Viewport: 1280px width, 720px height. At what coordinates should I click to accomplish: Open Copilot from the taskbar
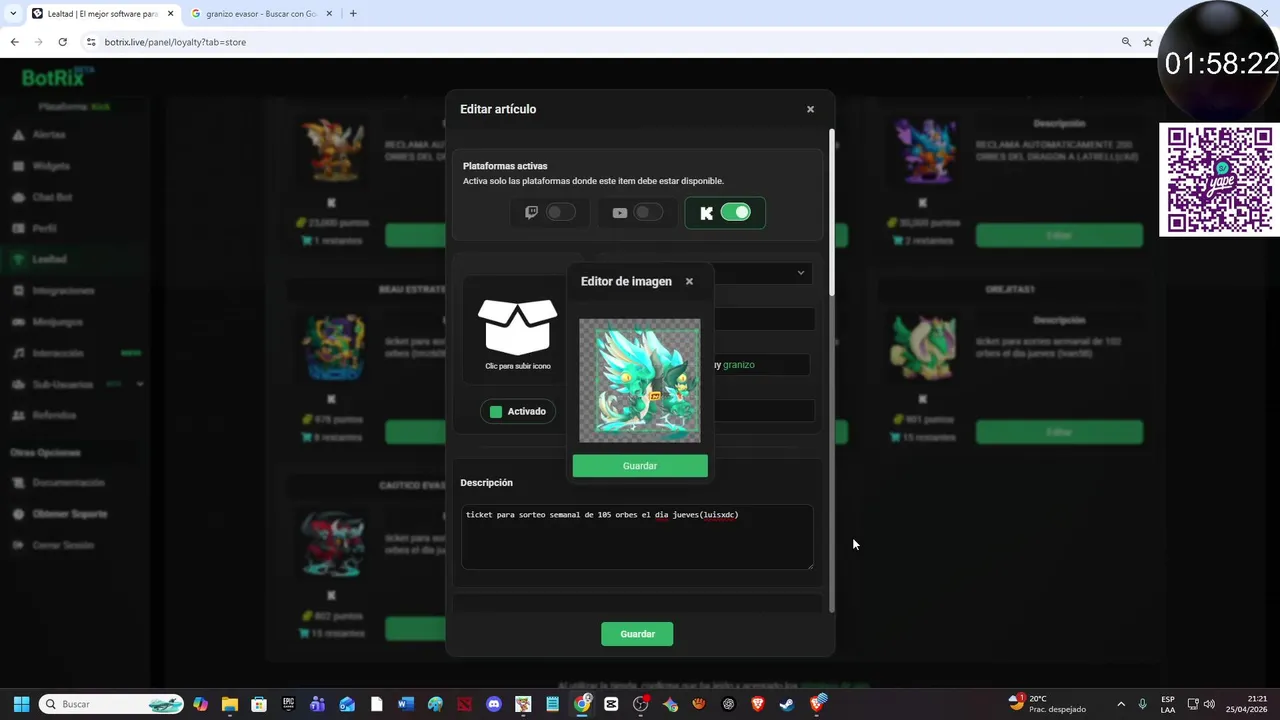pos(201,704)
